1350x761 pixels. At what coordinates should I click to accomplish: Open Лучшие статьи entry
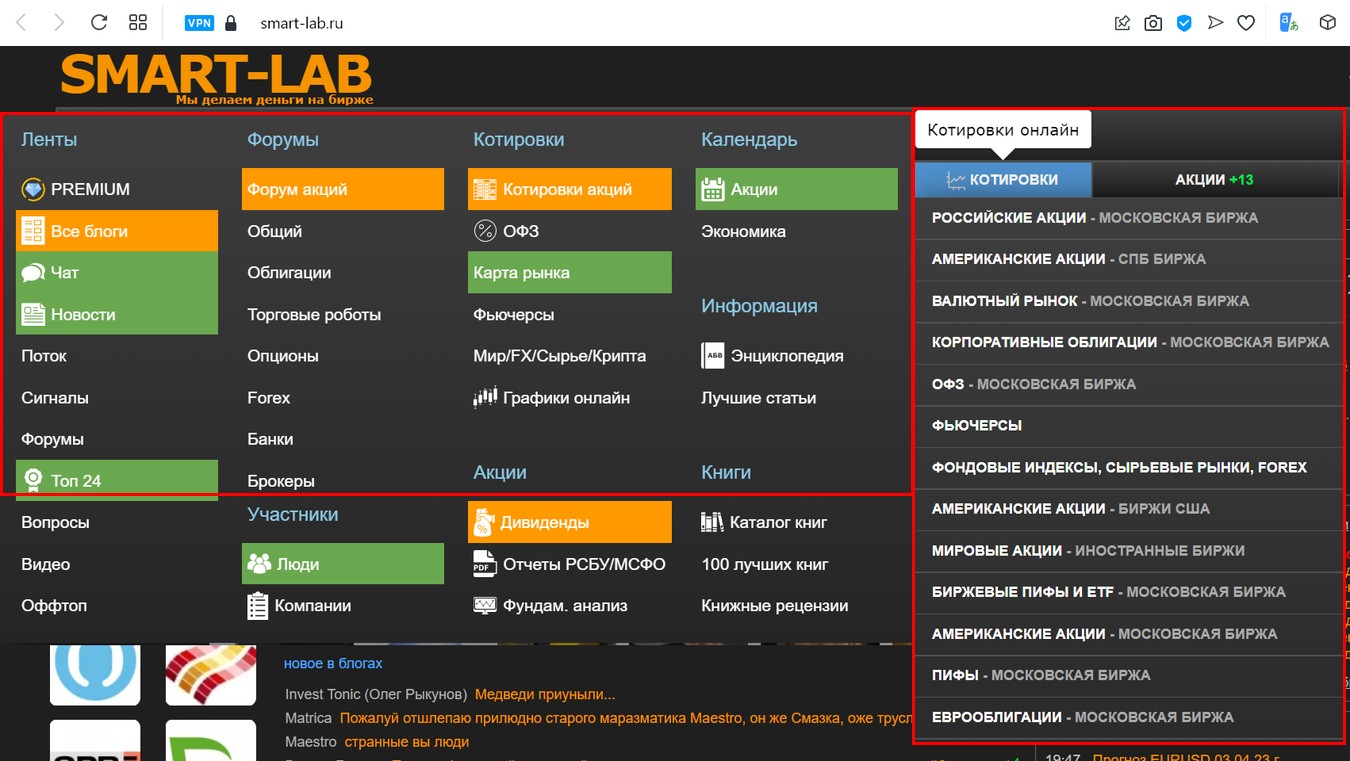point(758,397)
